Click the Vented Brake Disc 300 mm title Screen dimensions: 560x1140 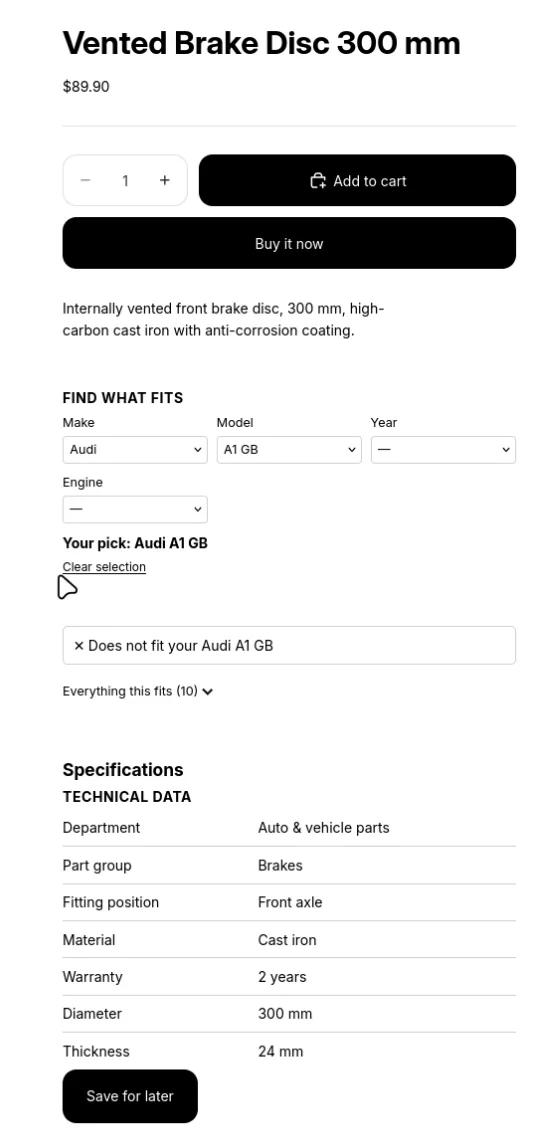[261, 44]
